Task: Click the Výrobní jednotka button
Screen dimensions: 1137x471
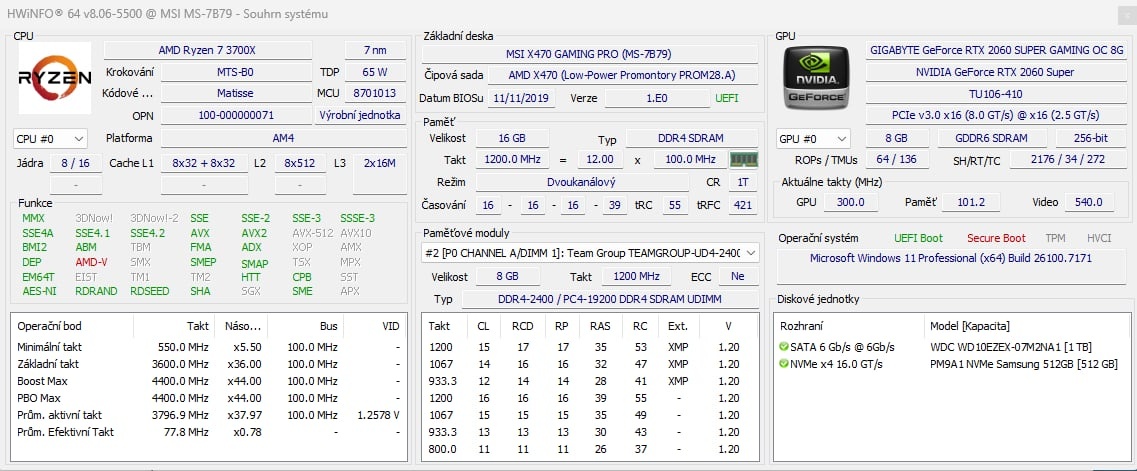Action: 360,115
